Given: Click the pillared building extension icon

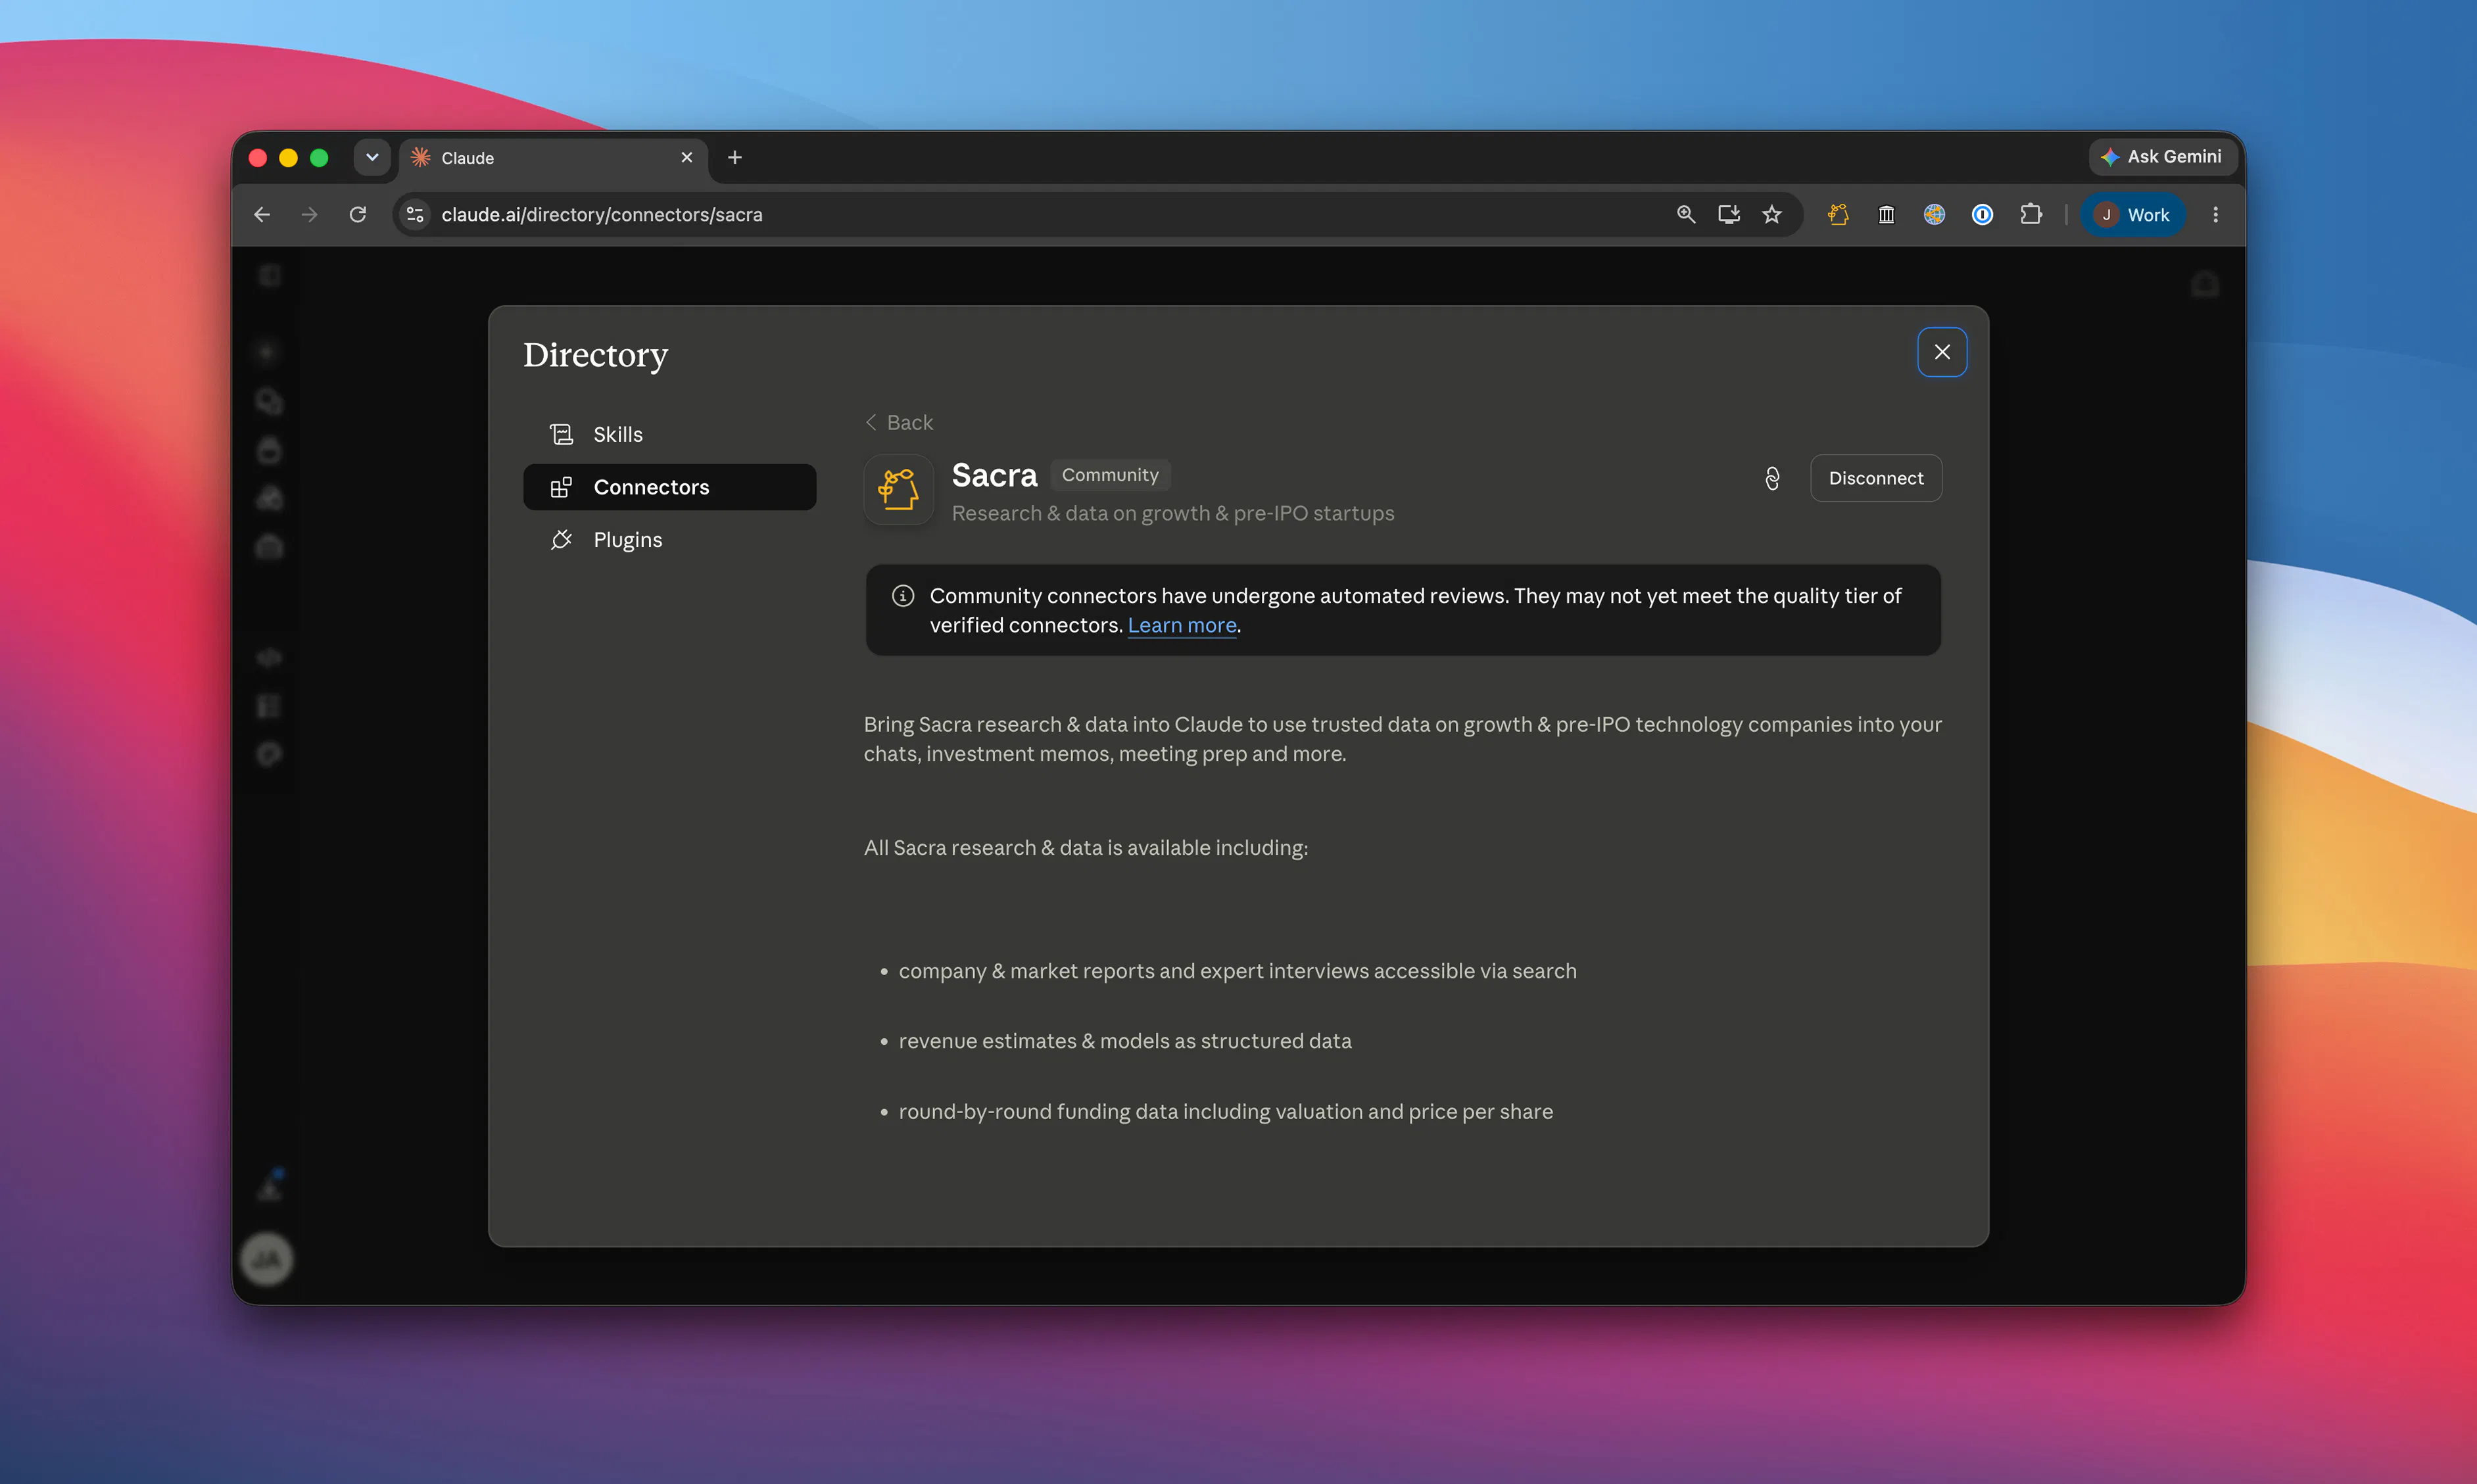Looking at the screenshot, I should tap(1886, 214).
